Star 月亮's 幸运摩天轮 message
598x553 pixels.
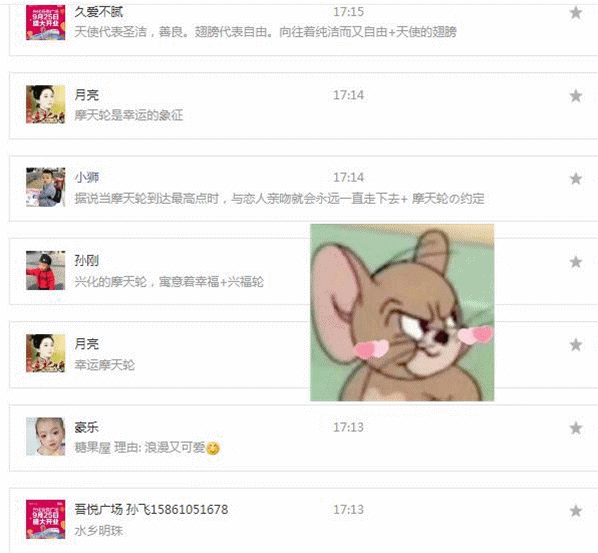point(575,345)
